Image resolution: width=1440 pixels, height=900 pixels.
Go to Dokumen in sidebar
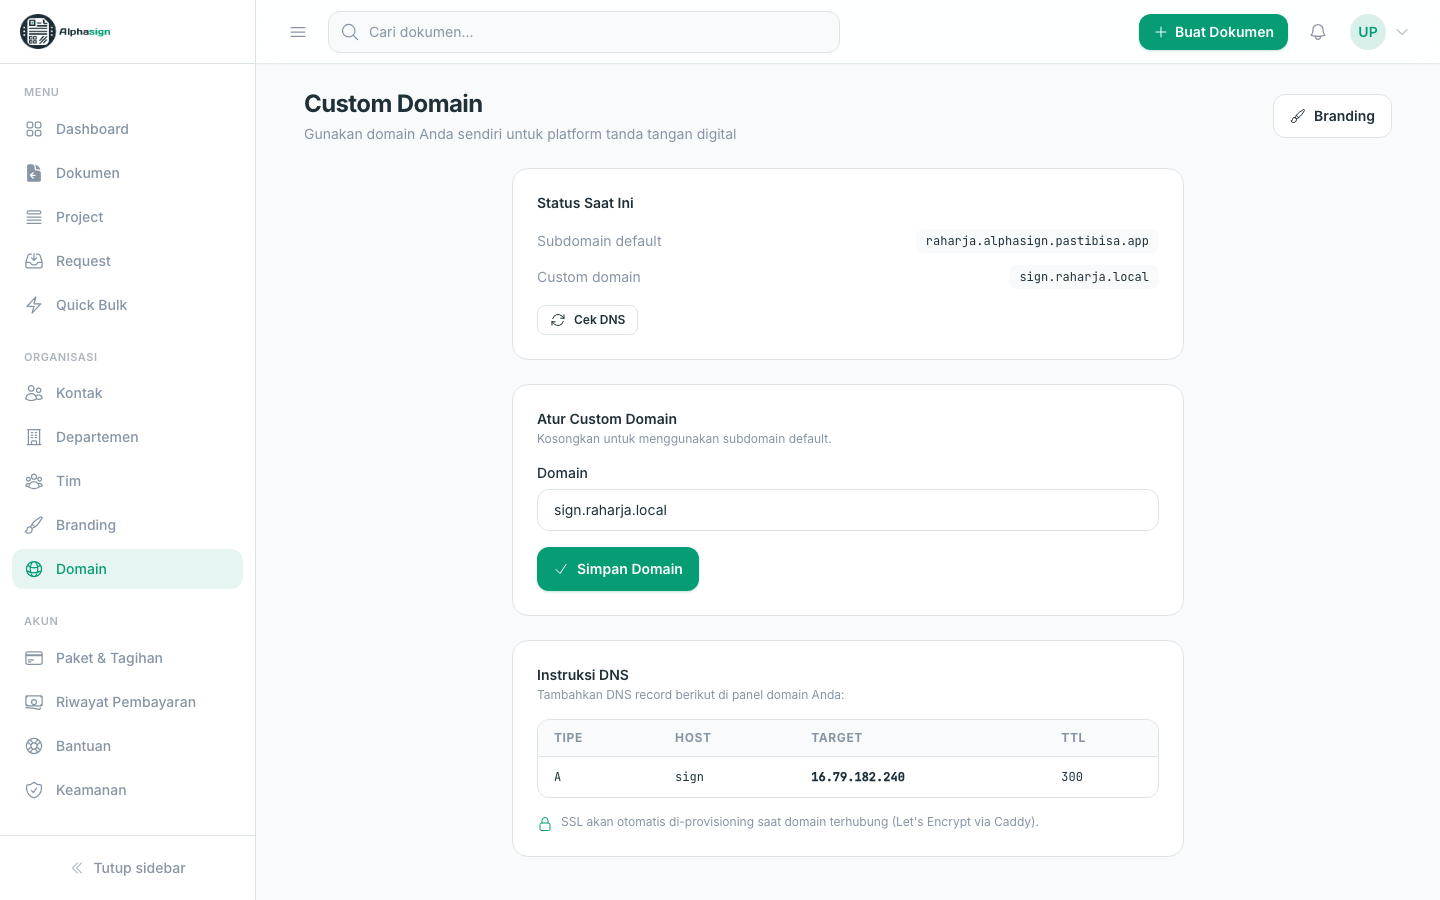coord(127,173)
